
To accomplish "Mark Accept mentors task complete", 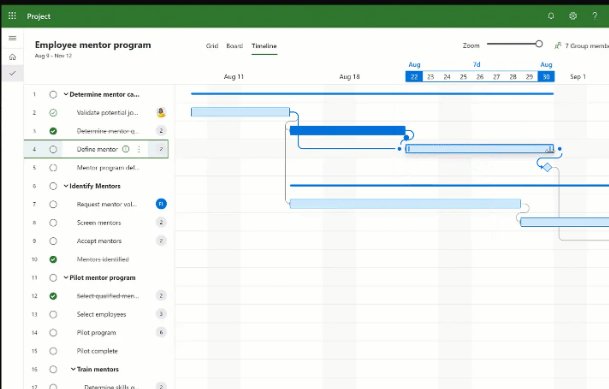I will click(53, 241).
